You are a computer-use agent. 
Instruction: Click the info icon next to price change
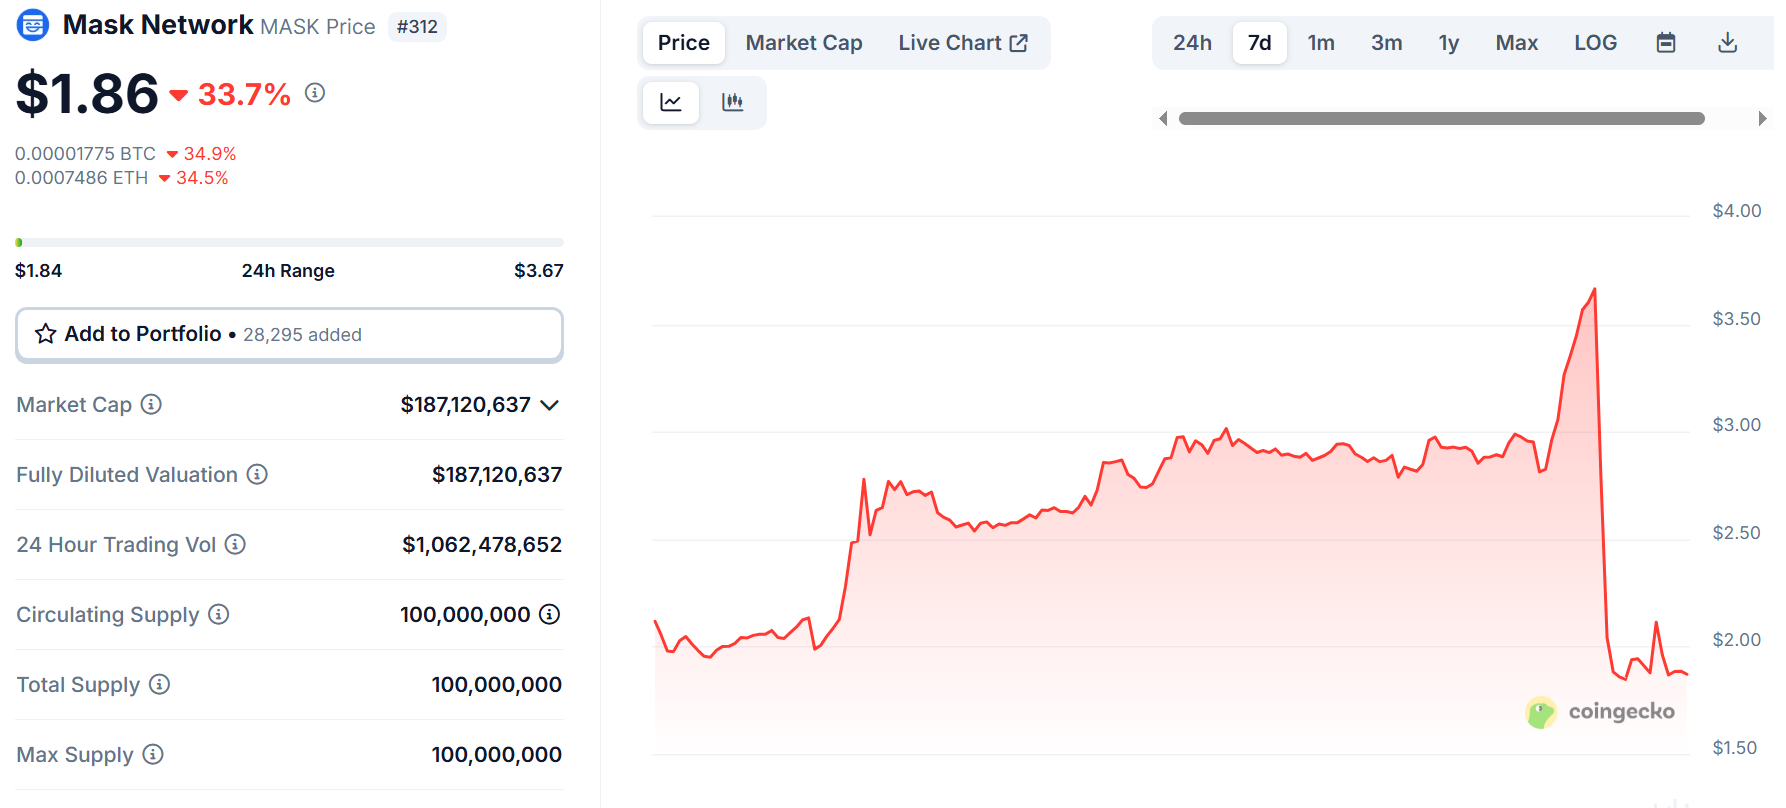[315, 93]
